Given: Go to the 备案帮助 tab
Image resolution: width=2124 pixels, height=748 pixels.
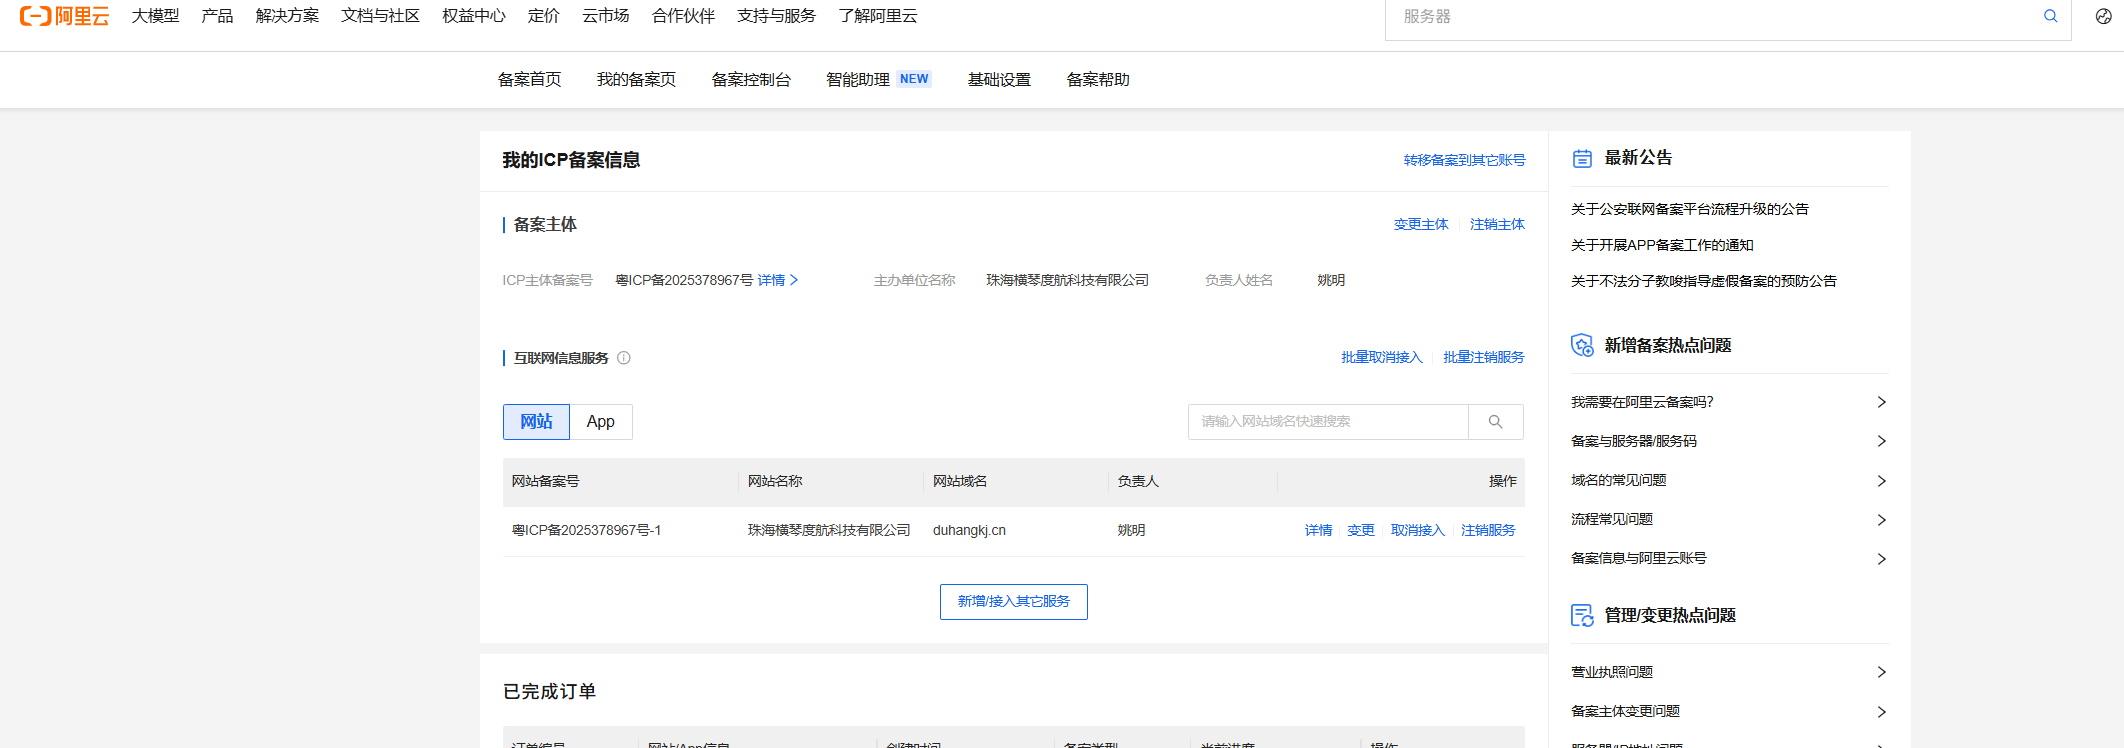Looking at the screenshot, I should coord(1098,80).
